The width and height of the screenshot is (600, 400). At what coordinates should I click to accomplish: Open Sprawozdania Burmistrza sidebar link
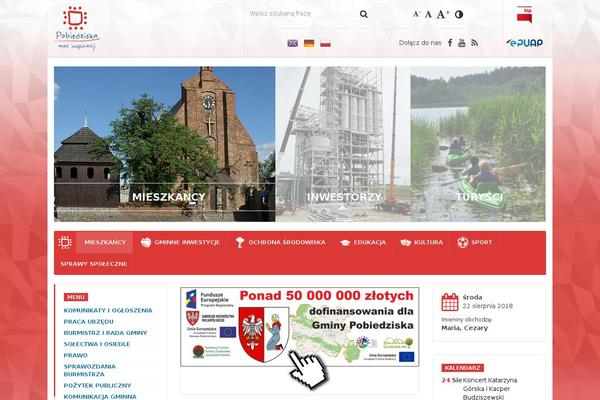click(x=90, y=370)
